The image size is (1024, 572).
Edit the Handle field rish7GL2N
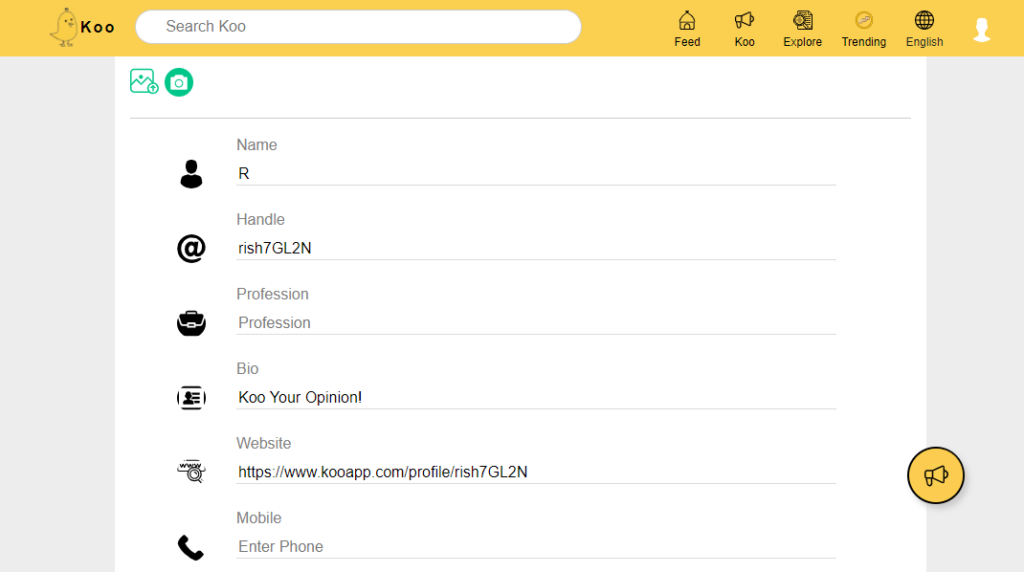click(x=535, y=248)
